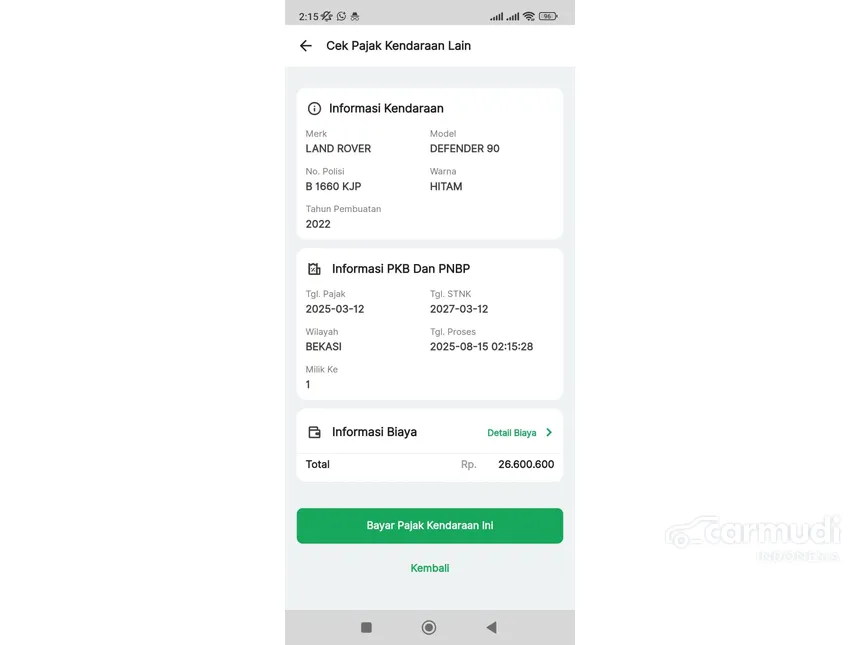Tap the battery indicator in status bar
Image resolution: width=860 pixels, height=645 pixels.
pos(548,16)
